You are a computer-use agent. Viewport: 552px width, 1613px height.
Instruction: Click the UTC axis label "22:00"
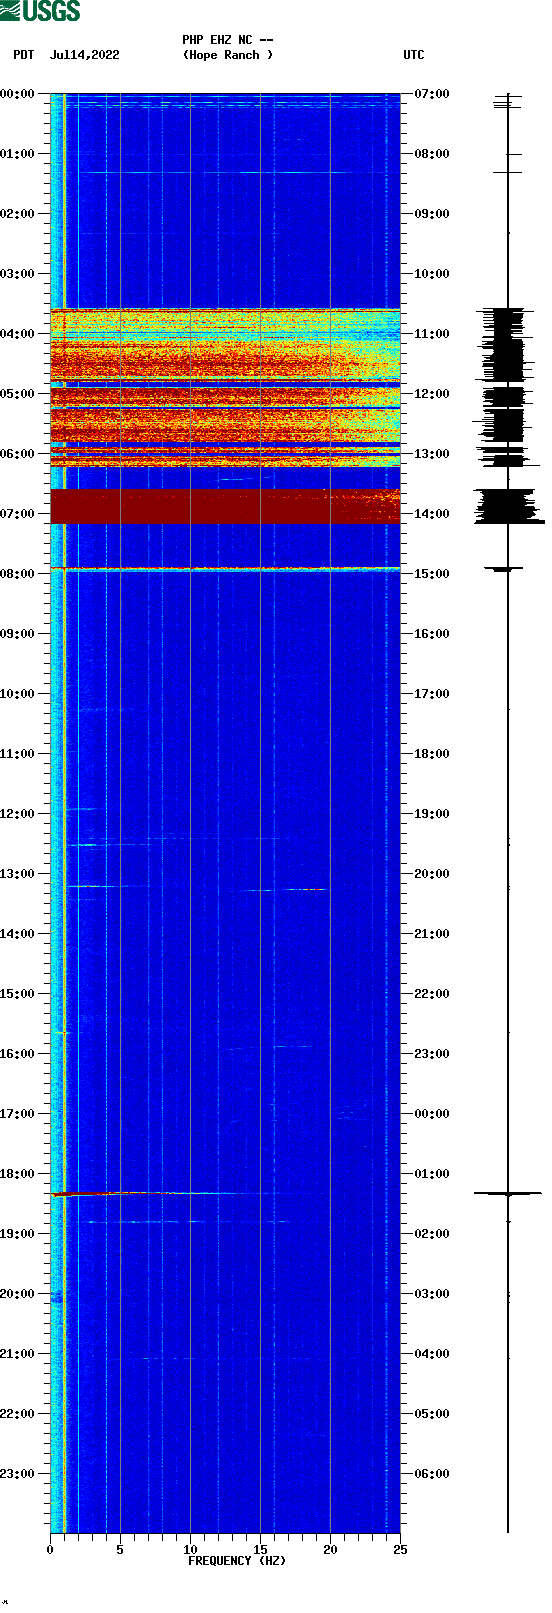tap(432, 994)
